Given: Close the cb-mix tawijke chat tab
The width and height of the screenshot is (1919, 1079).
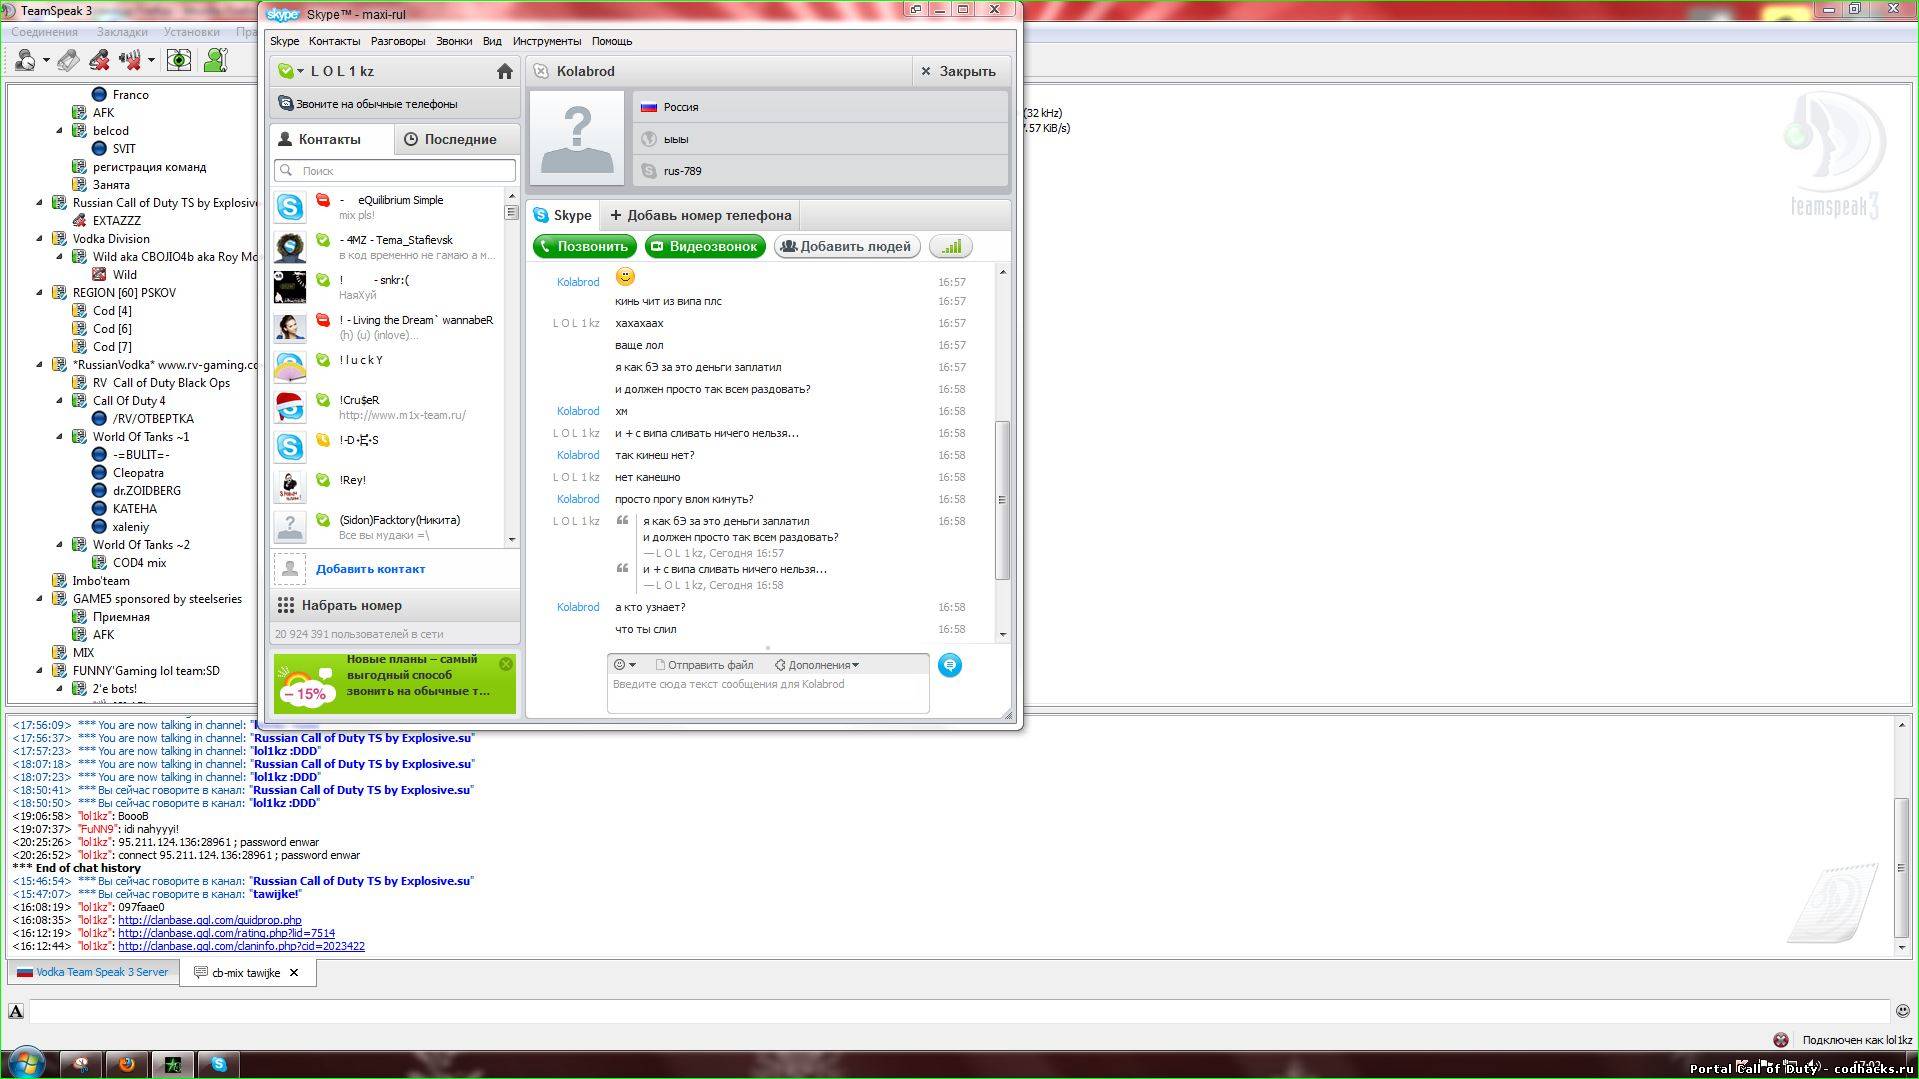Looking at the screenshot, I should coord(294,972).
